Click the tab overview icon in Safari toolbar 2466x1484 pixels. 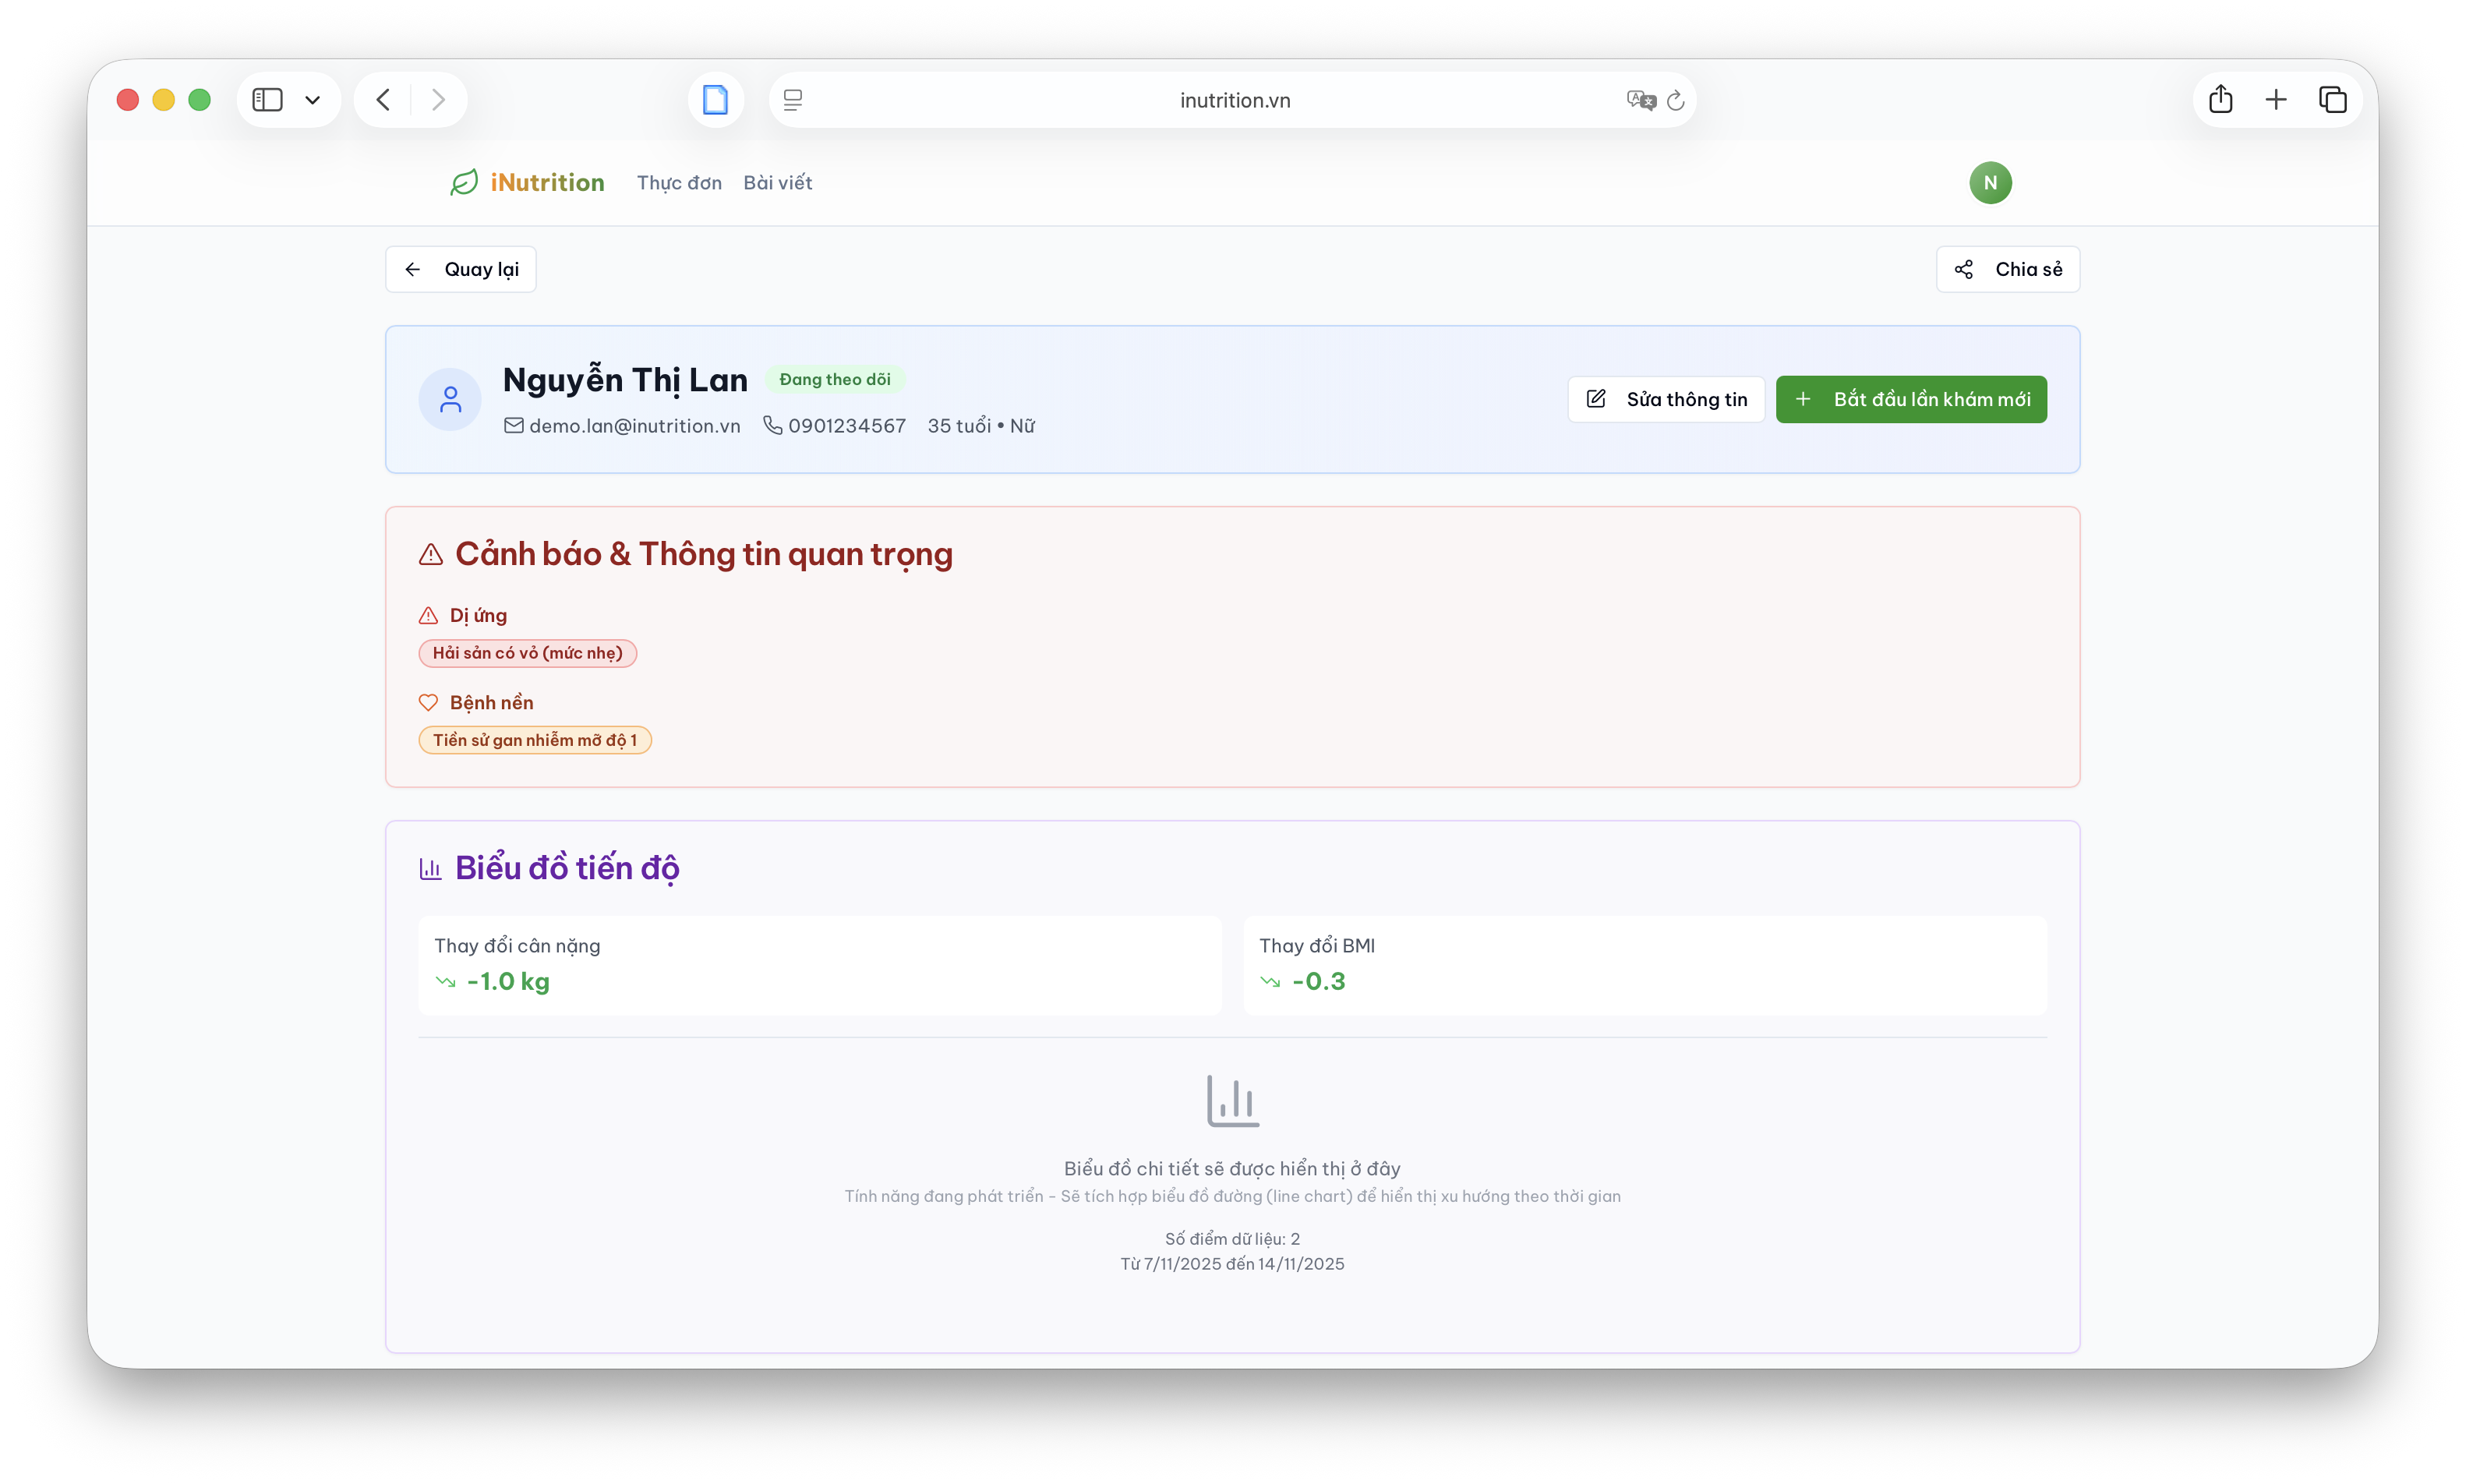tap(2333, 99)
